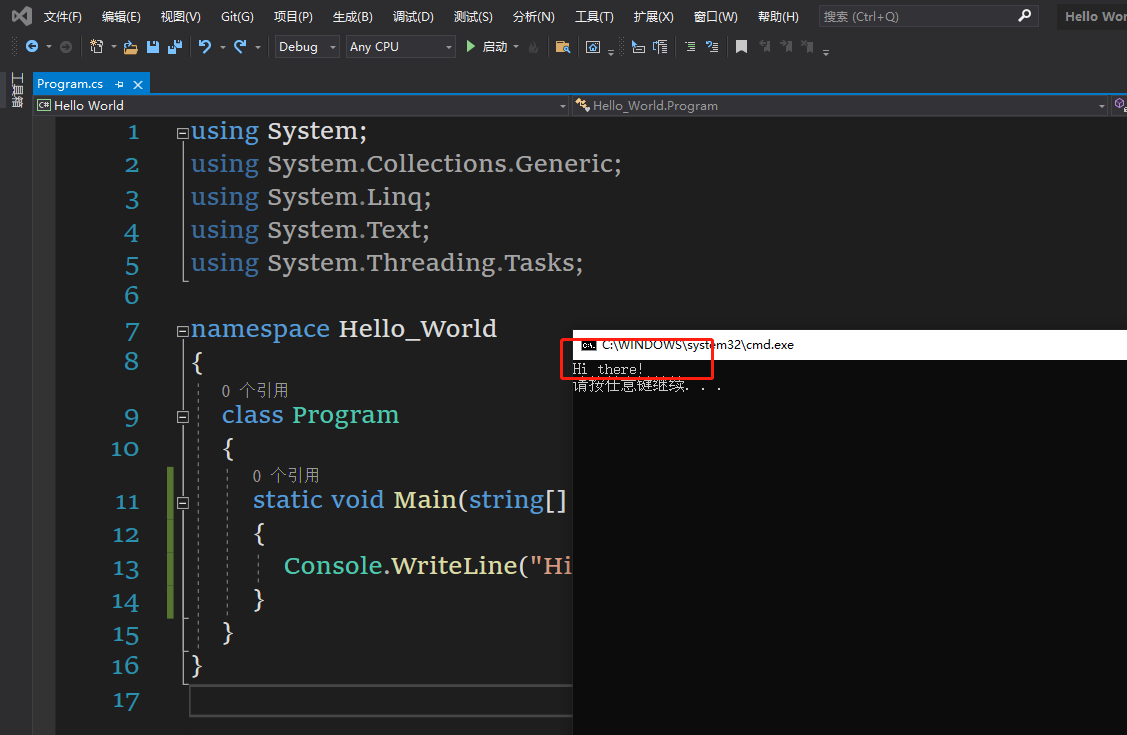
Task: Click the C# project icon beside Hello World
Action: (x=44, y=106)
